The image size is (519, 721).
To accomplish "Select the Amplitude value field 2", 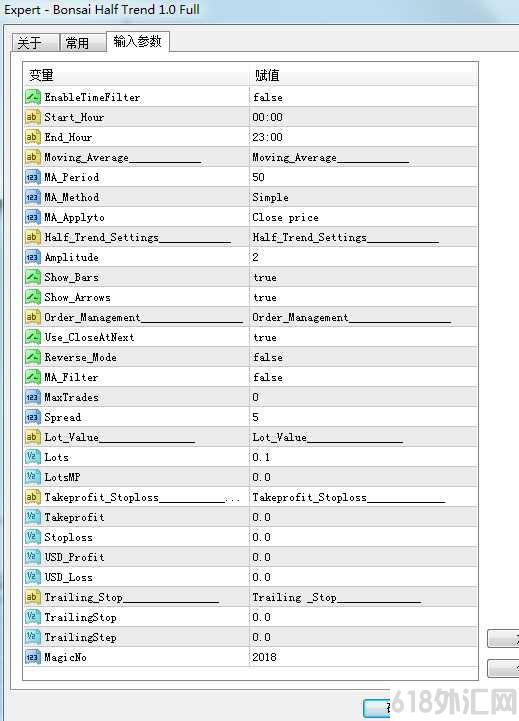I will click(x=363, y=257).
